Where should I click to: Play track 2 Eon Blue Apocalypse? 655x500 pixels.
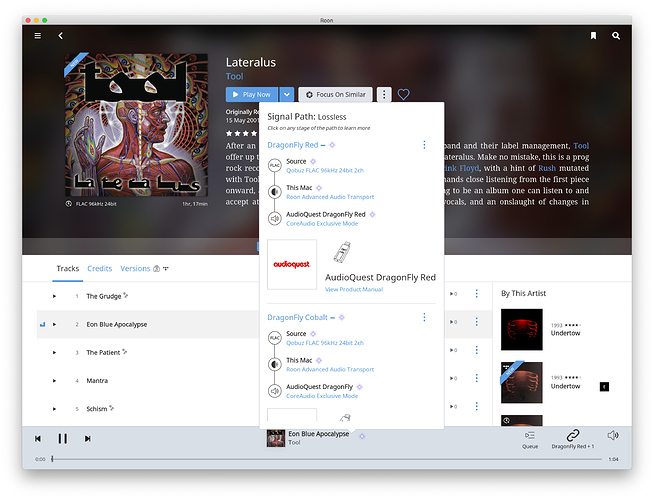point(54,324)
